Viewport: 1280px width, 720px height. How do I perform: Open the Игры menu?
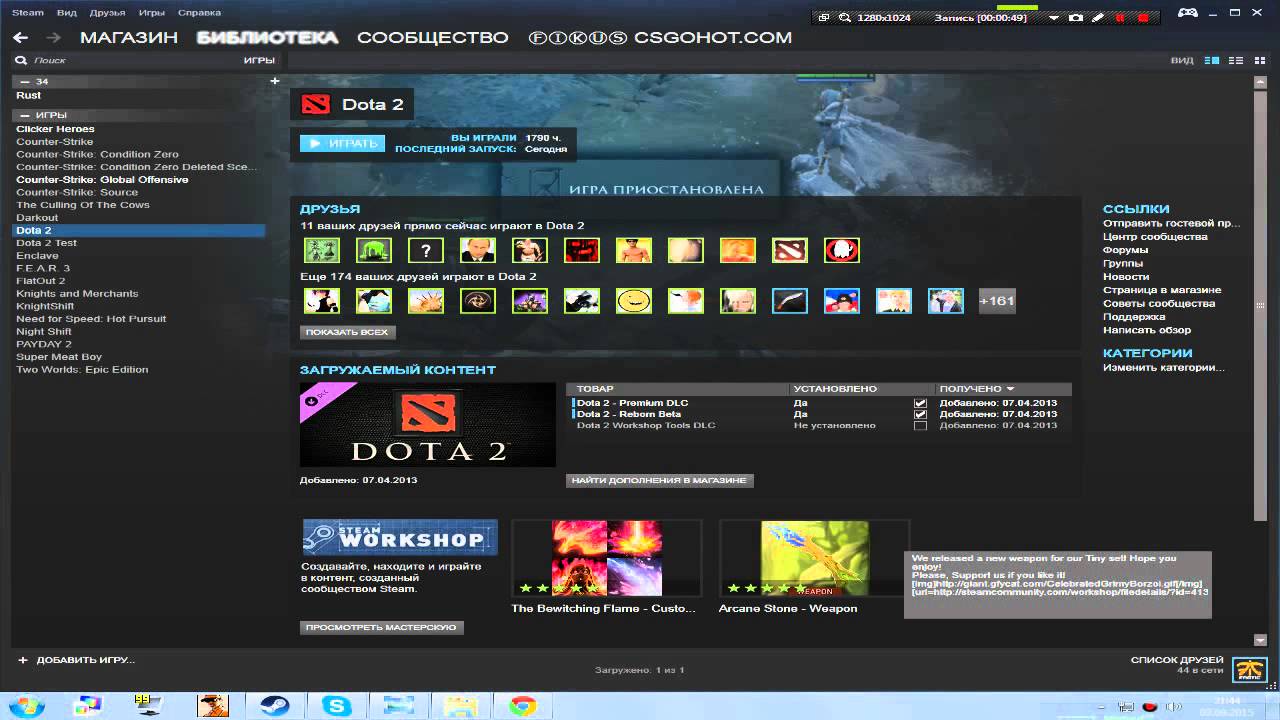tap(152, 13)
